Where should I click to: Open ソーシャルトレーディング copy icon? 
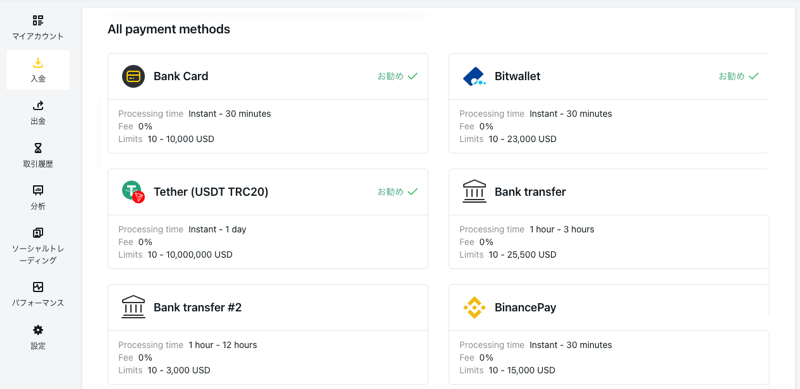(38, 233)
